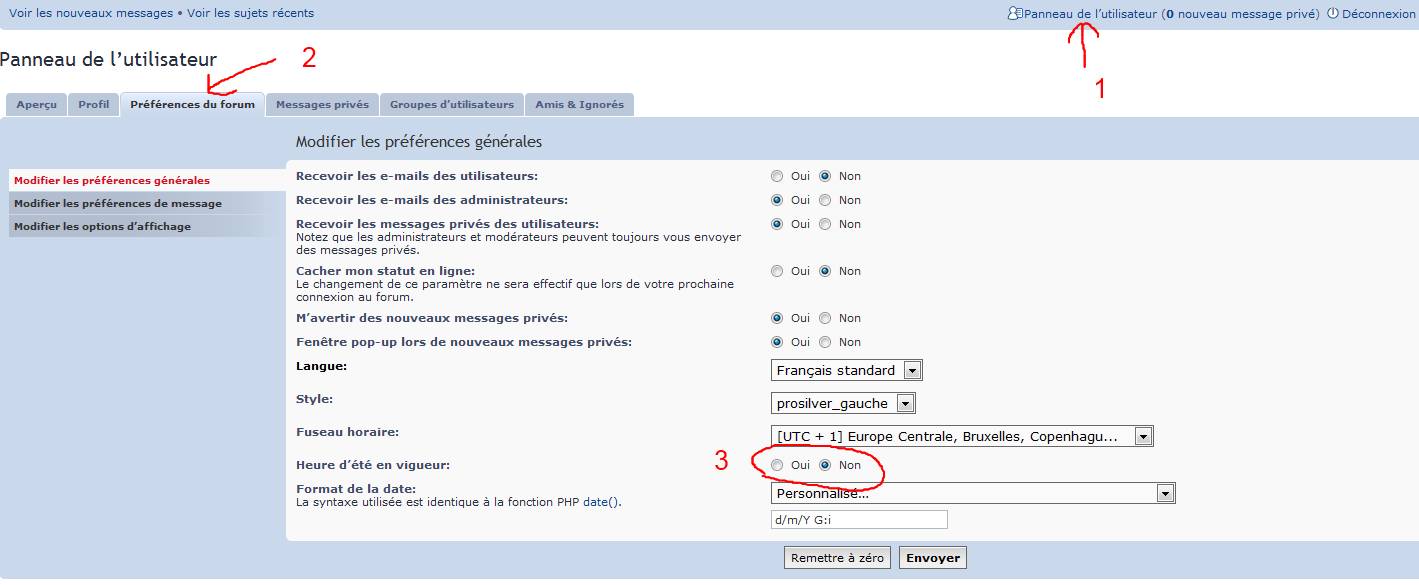Enable Oui for Cacher mon statut en ligne
The height and width of the screenshot is (585, 1419).
click(x=777, y=271)
